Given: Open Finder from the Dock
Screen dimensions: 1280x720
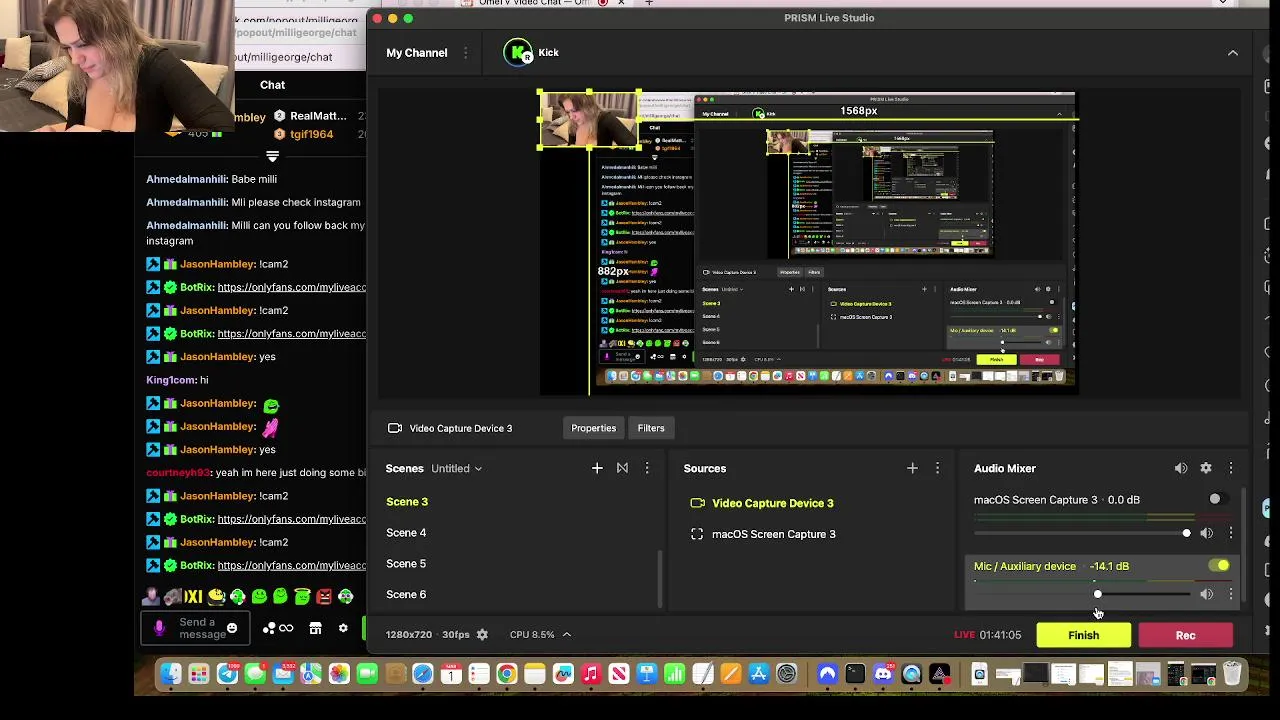Looking at the screenshot, I should click(171, 675).
